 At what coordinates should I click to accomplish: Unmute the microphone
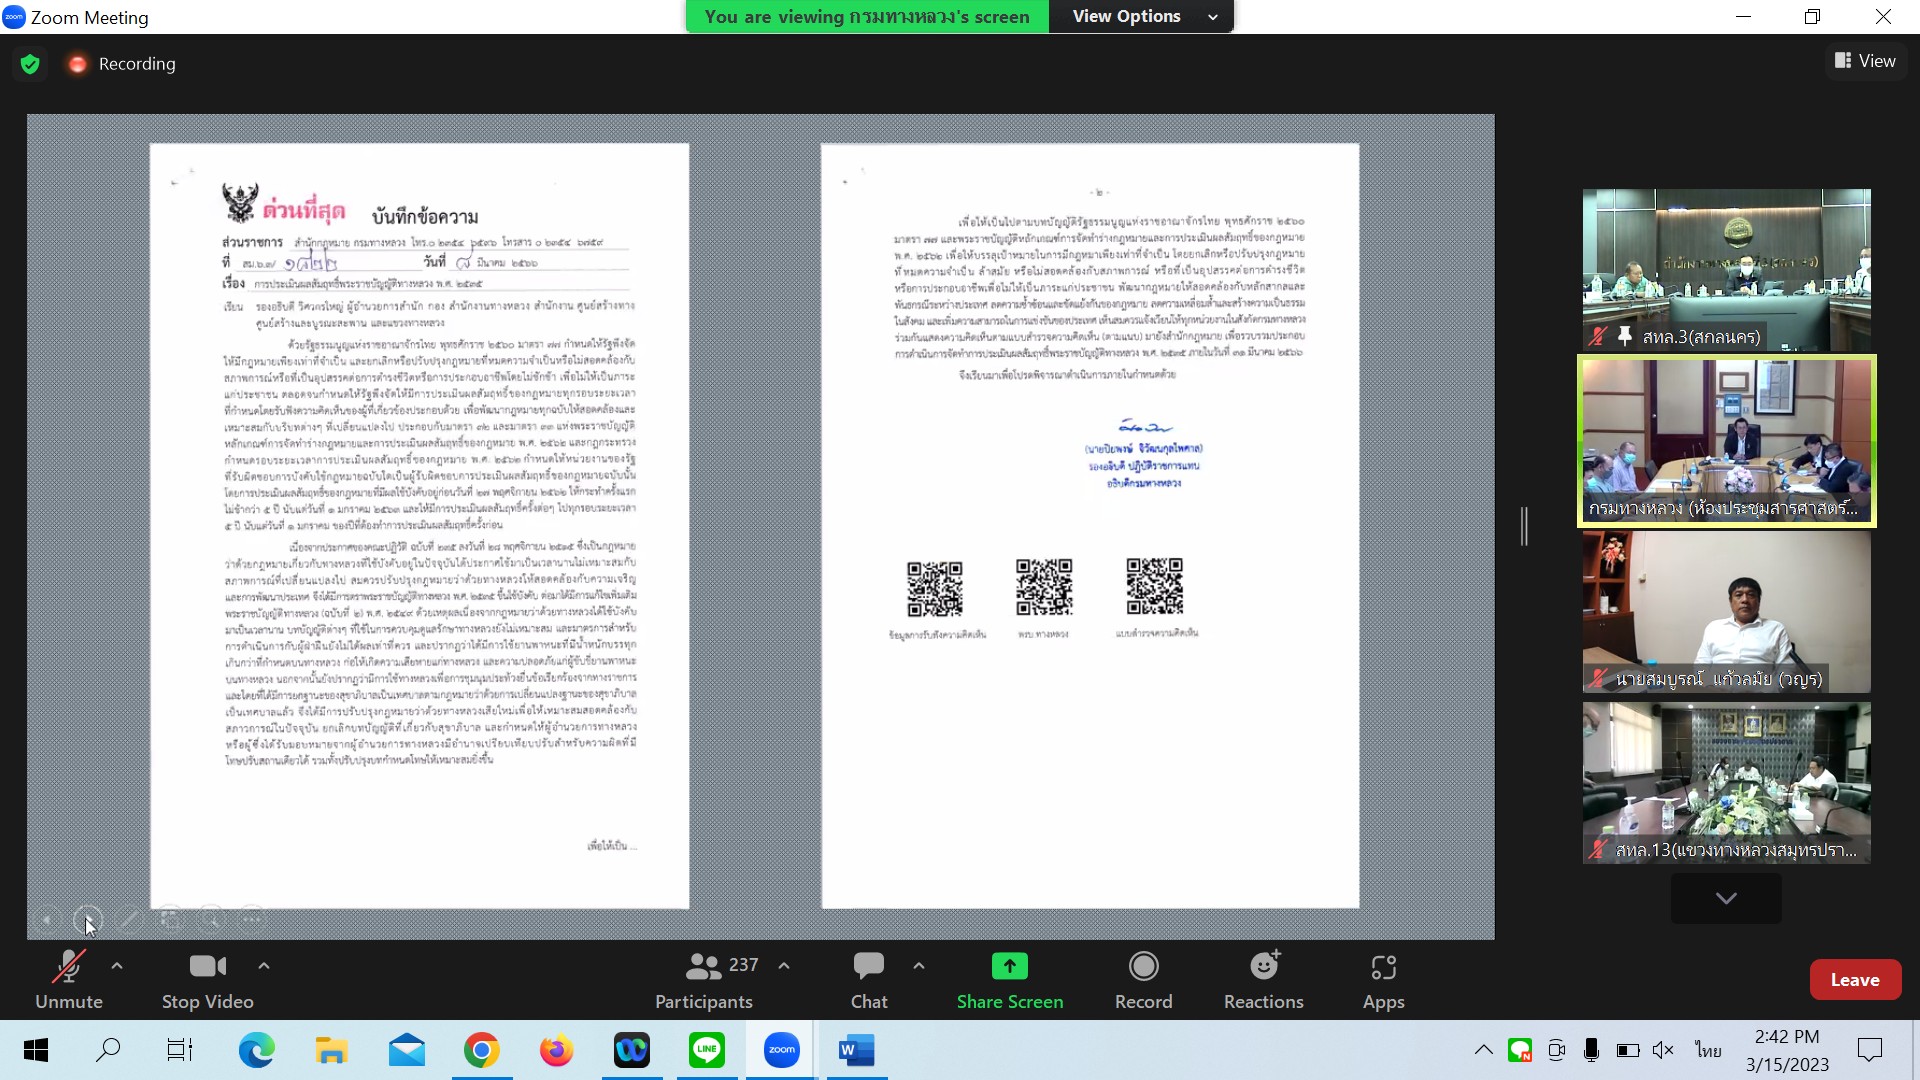click(x=68, y=979)
